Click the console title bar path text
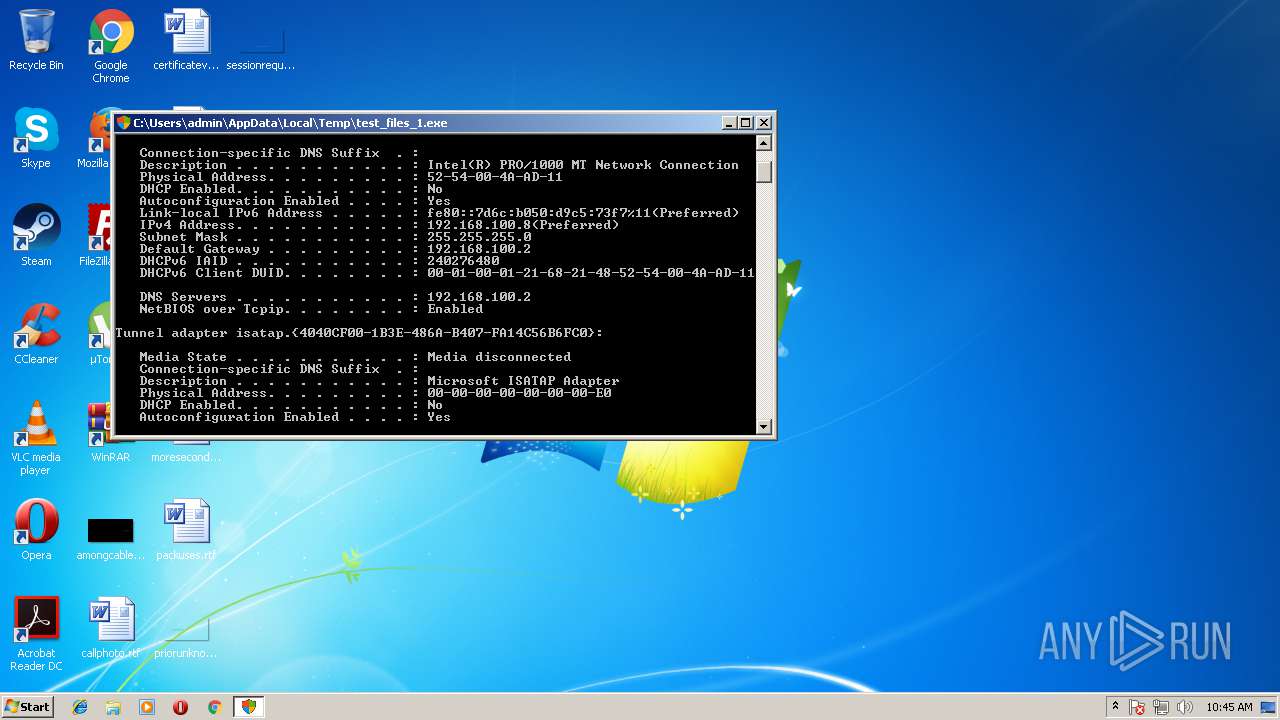The width and height of the screenshot is (1280, 720). [290, 123]
